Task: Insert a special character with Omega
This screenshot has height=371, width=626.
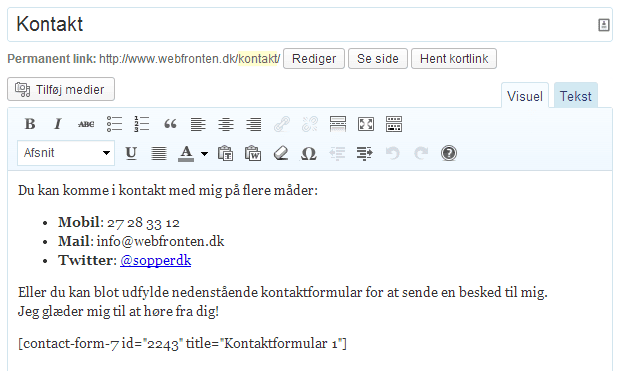Action: pyautogui.click(x=309, y=153)
